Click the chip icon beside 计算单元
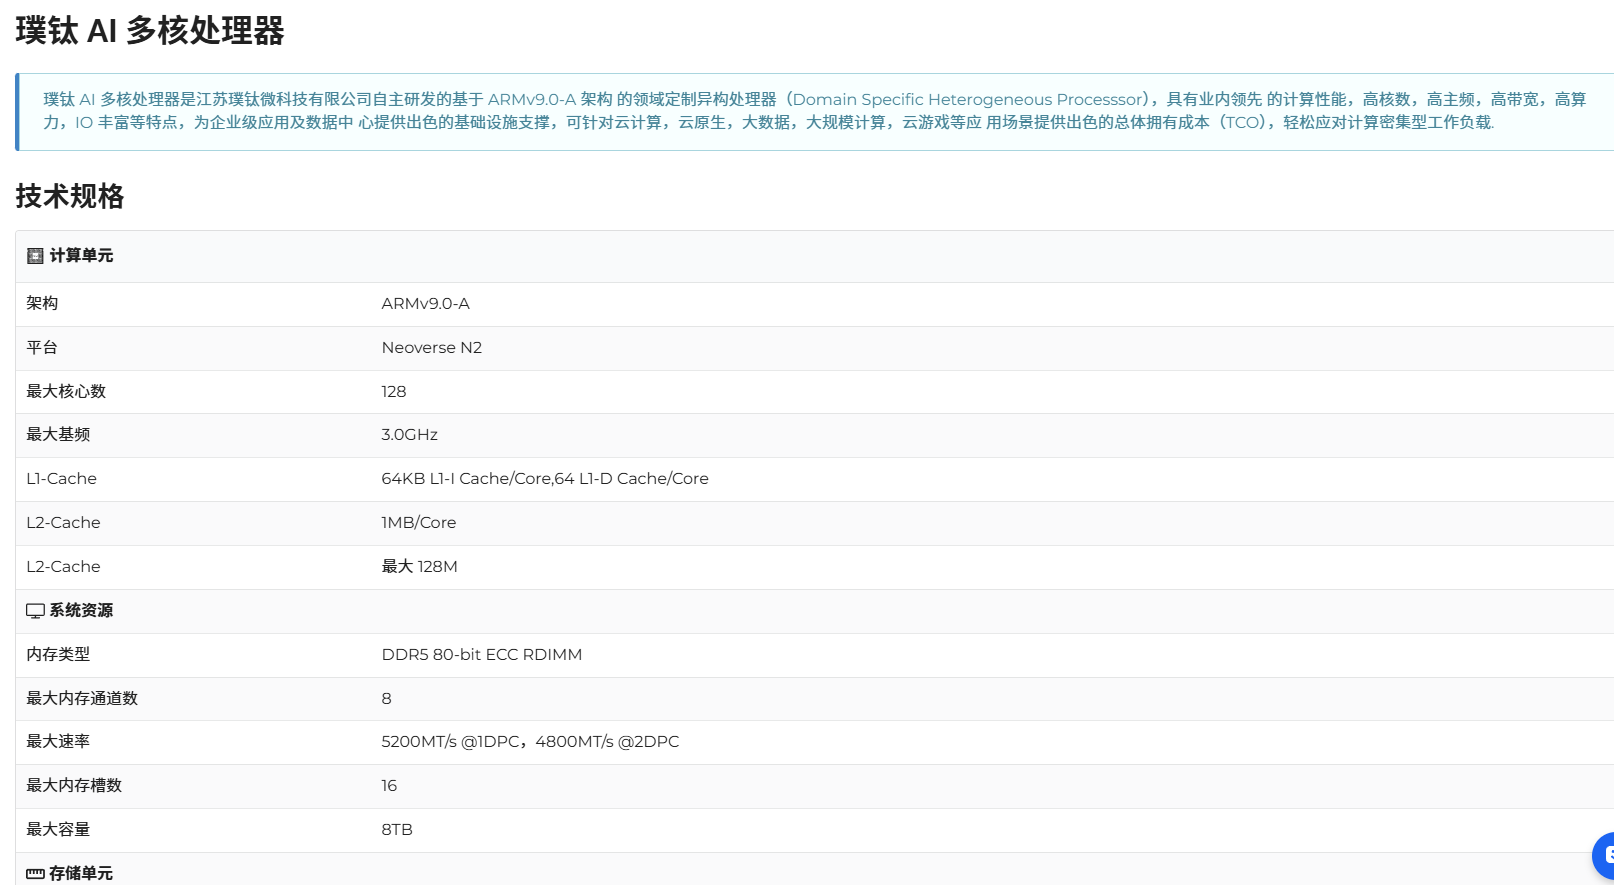 (35, 256)
